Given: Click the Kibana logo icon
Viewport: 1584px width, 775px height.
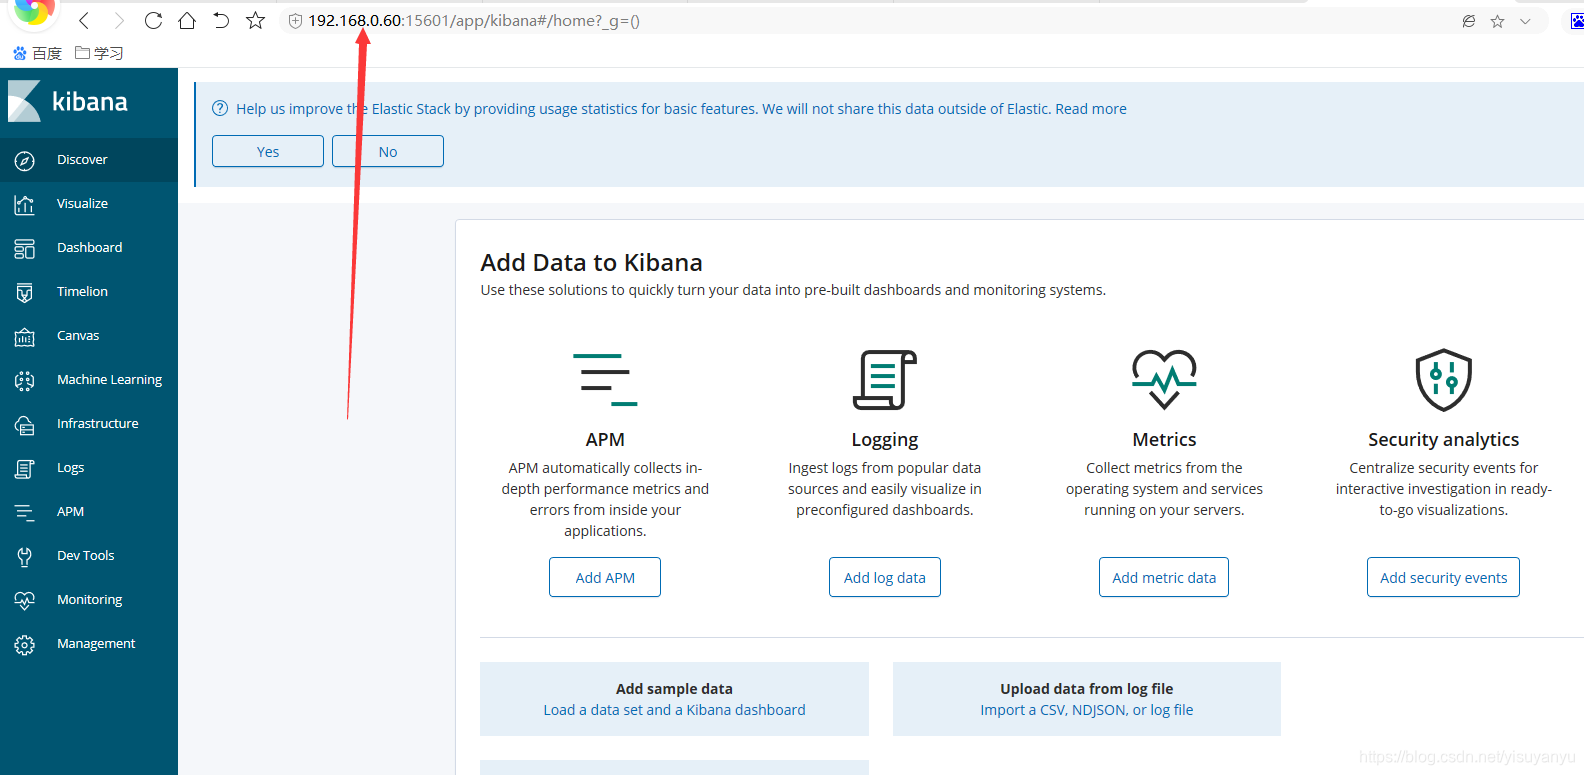Looking at the screenshot, I should point(24,101).
